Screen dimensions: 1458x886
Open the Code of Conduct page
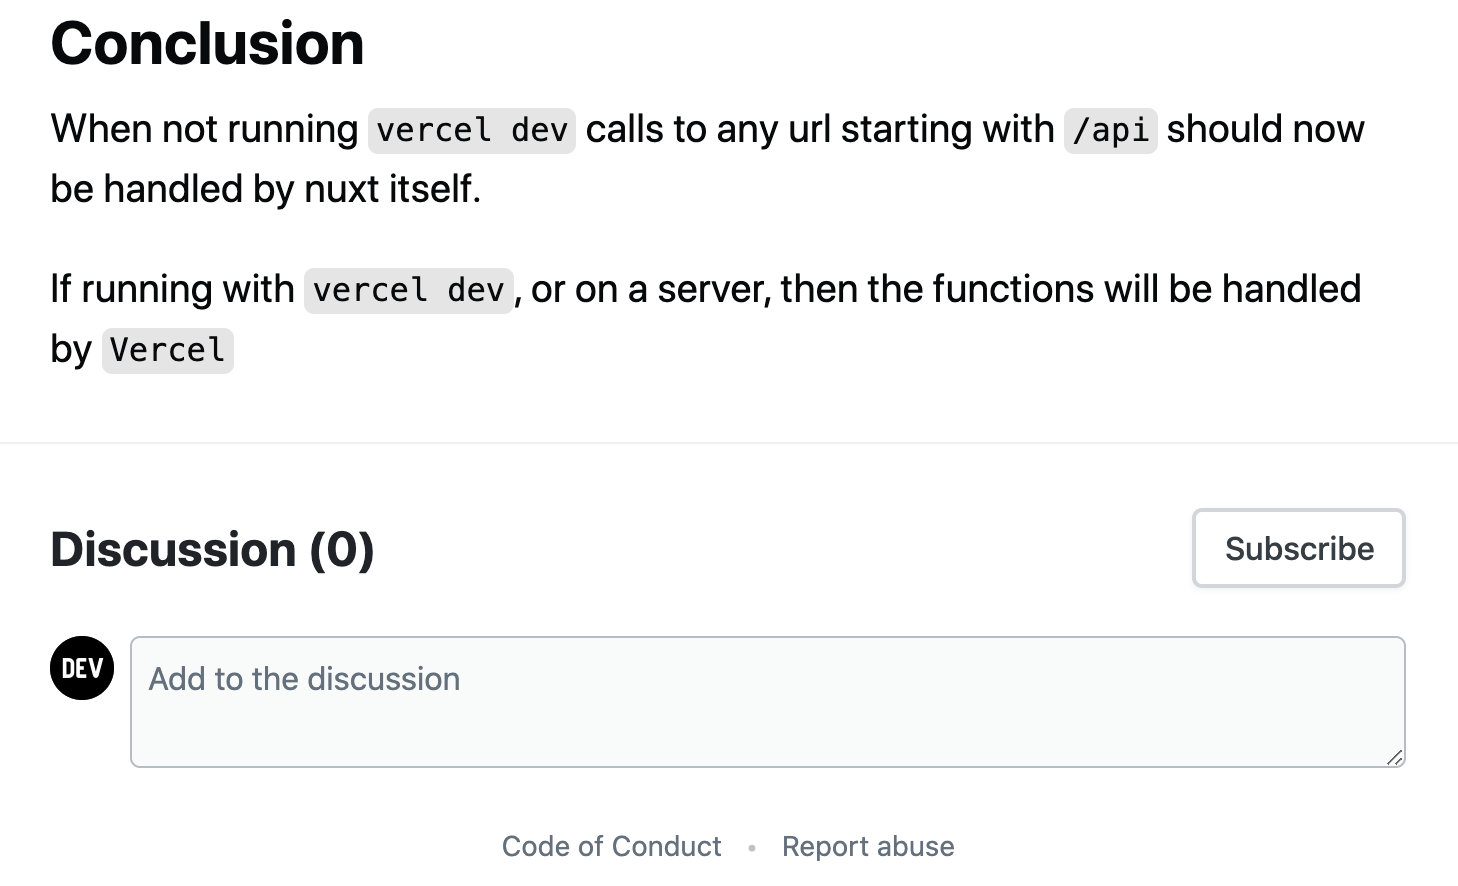coord(611,846)
